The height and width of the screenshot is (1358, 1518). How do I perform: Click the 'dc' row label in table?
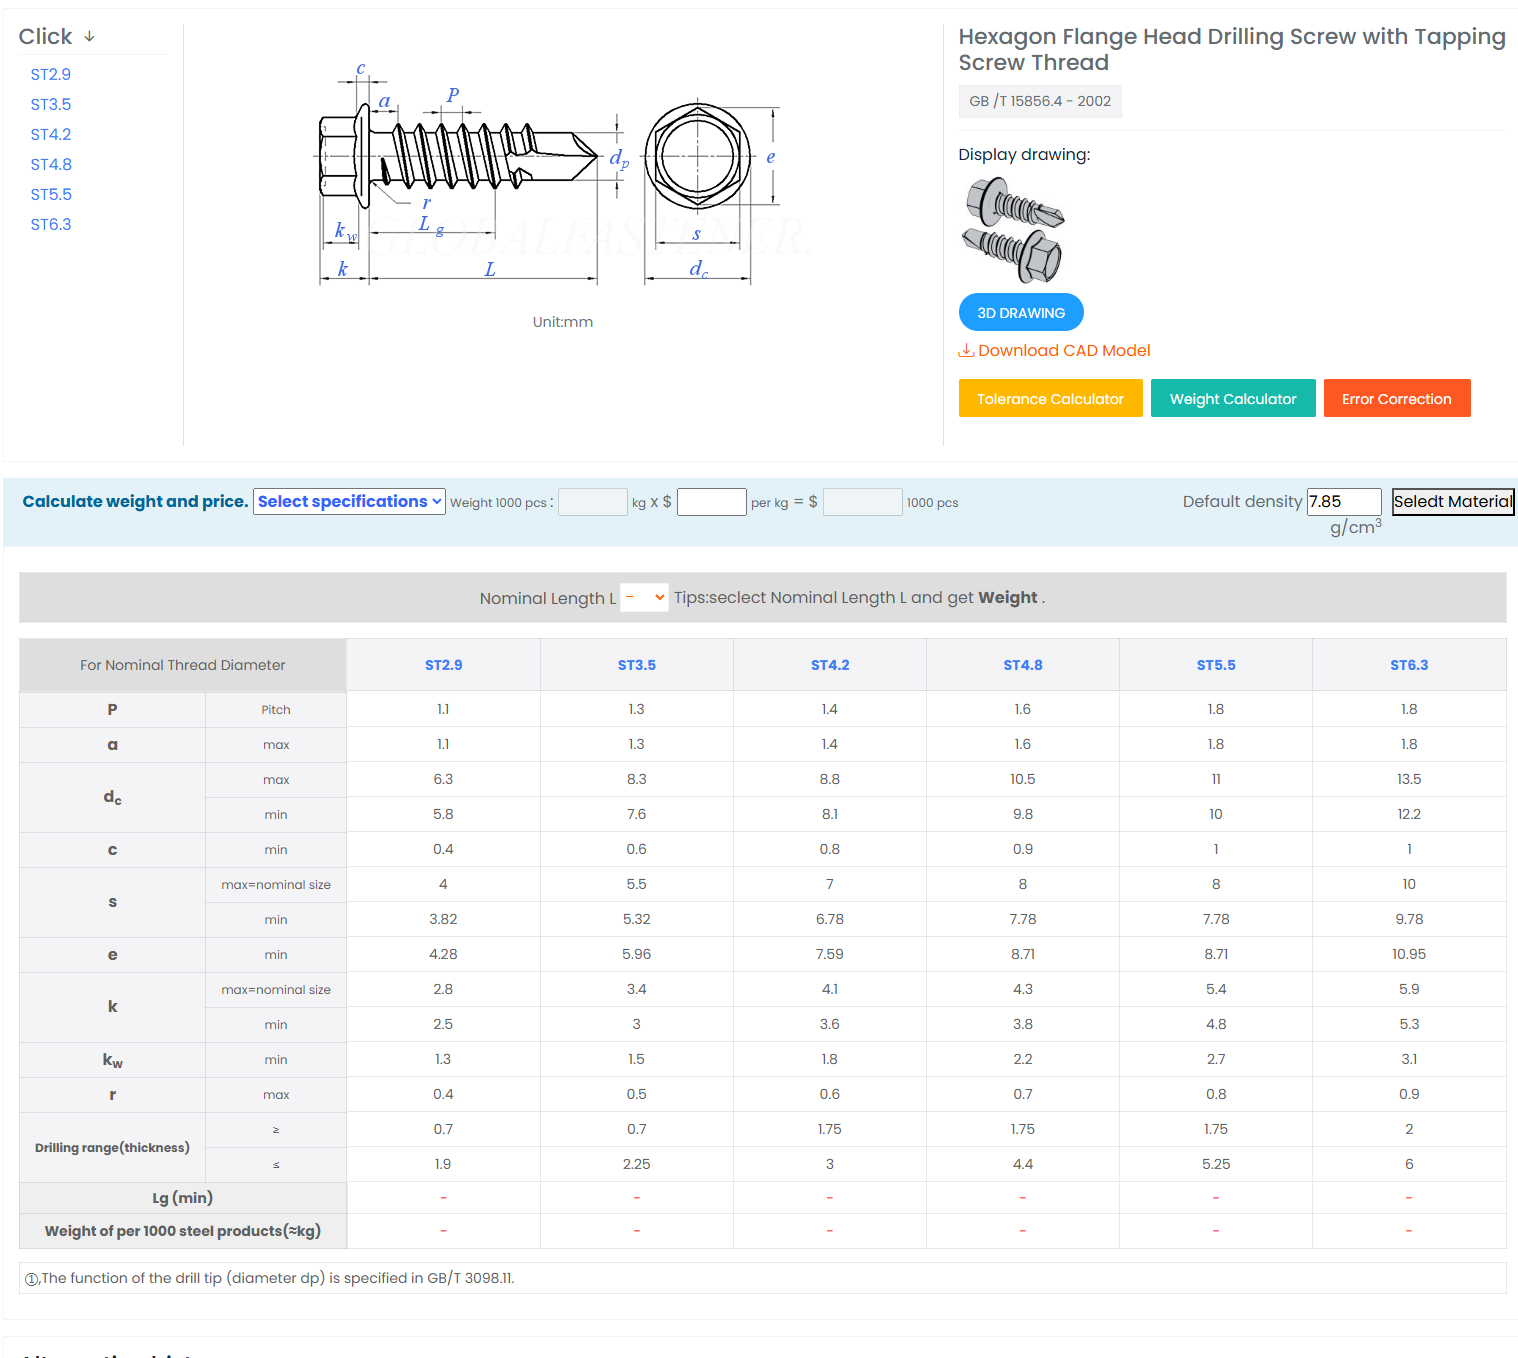click(112, 797)
